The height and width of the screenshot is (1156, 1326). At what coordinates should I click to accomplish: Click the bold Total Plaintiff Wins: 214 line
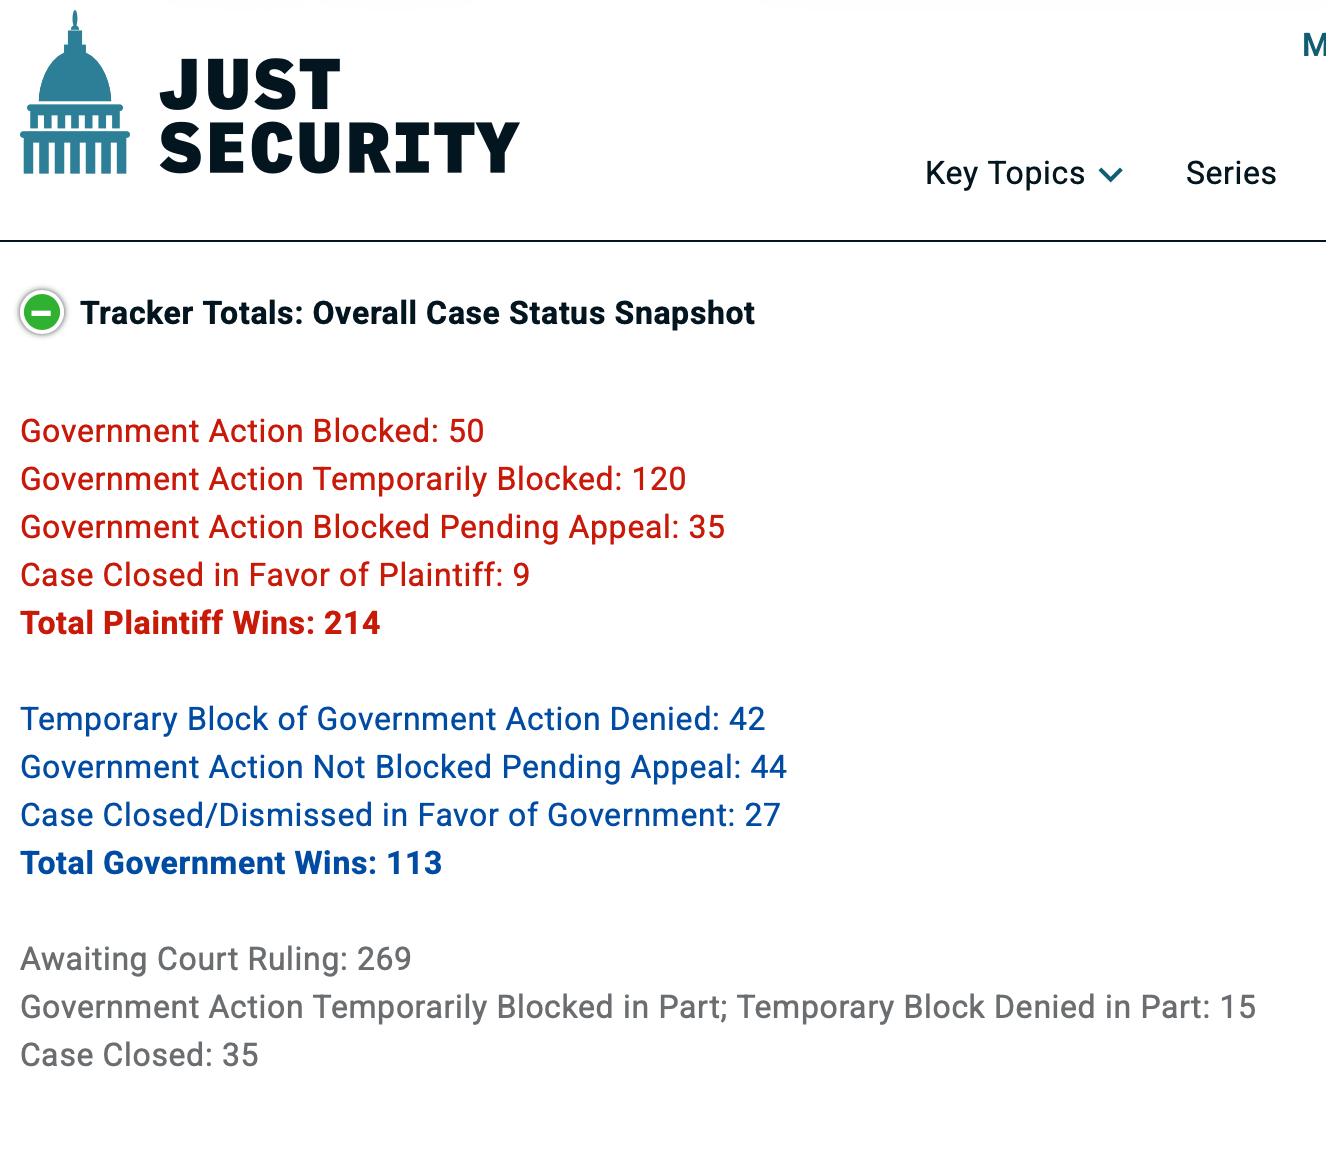[x=200, y=623]
